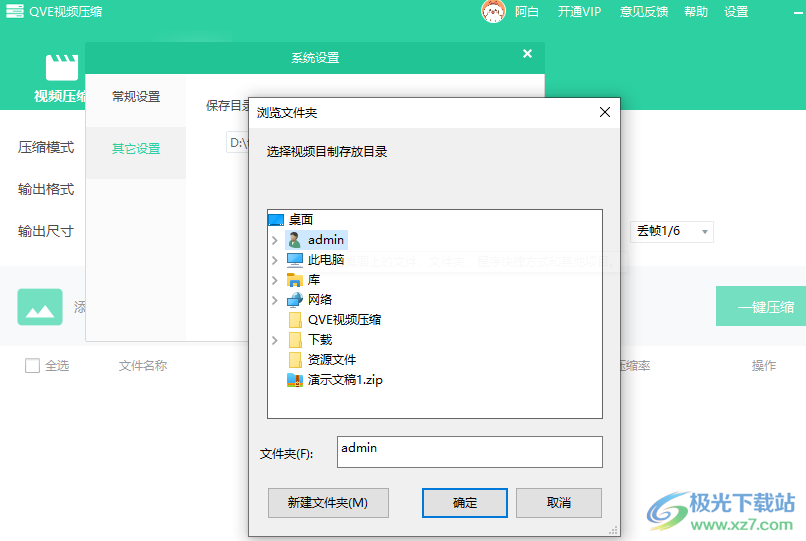Click the 新建文件夹(M) button
This screenshot has width=806, height=541.
point(328,503)
